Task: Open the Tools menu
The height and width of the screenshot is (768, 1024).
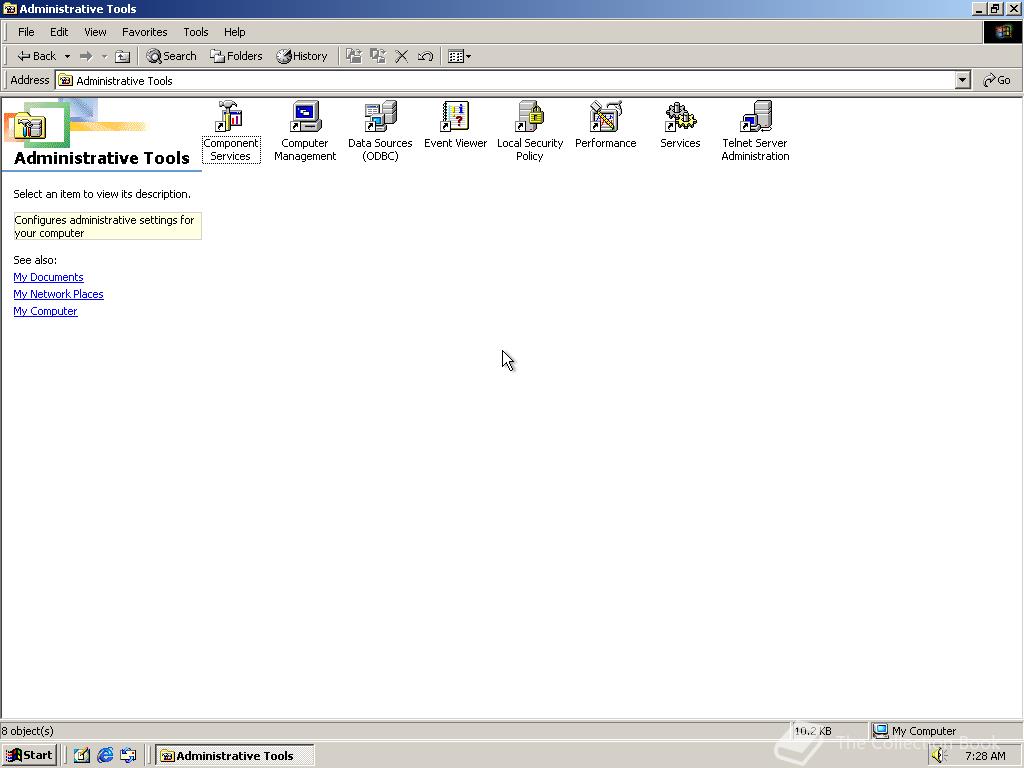Action: 195,32
